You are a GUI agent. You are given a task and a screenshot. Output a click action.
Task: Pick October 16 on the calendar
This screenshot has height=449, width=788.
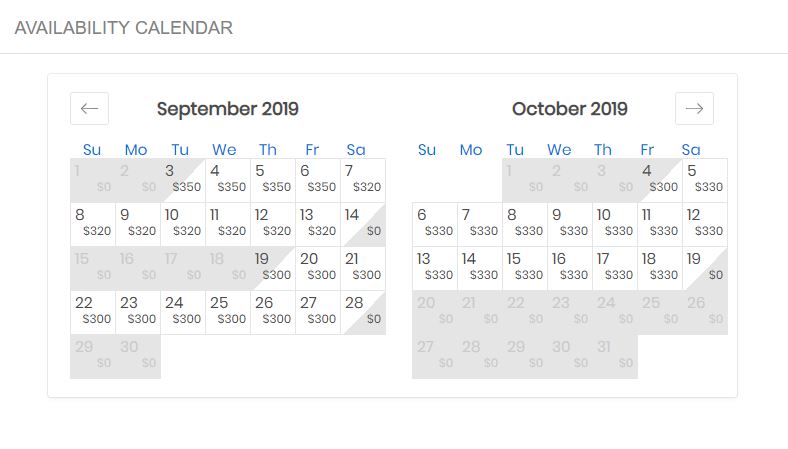(569, 269)
